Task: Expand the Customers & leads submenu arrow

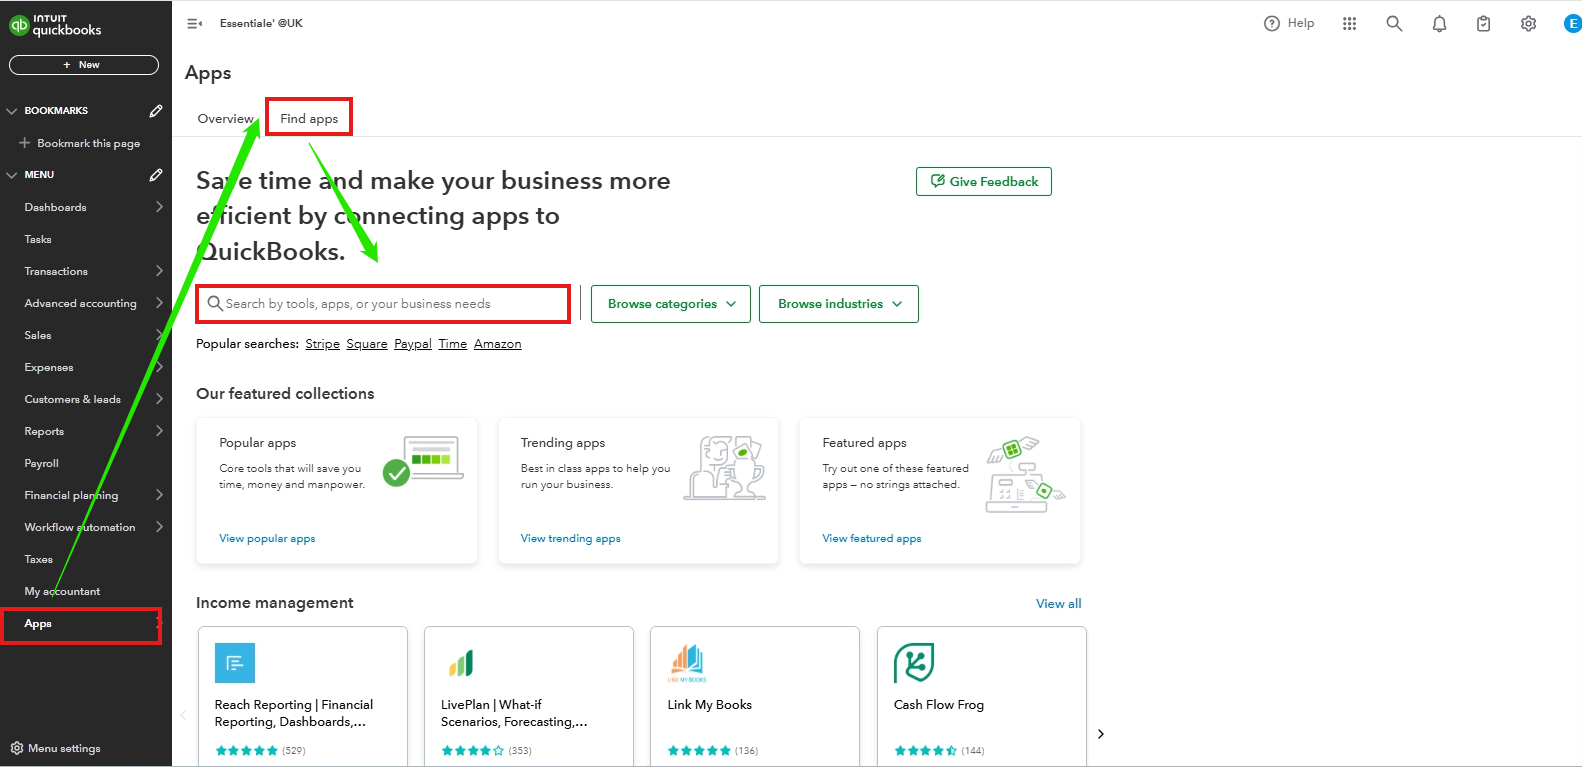Action: click(159, 399)
